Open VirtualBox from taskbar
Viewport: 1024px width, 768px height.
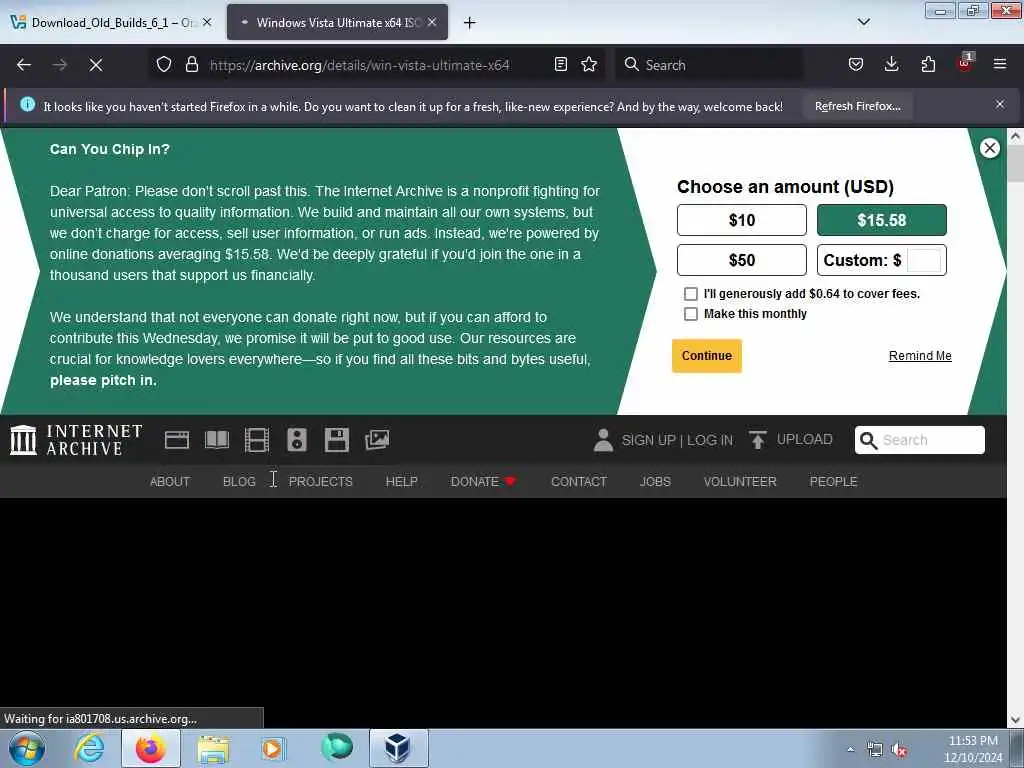point(398,748)
